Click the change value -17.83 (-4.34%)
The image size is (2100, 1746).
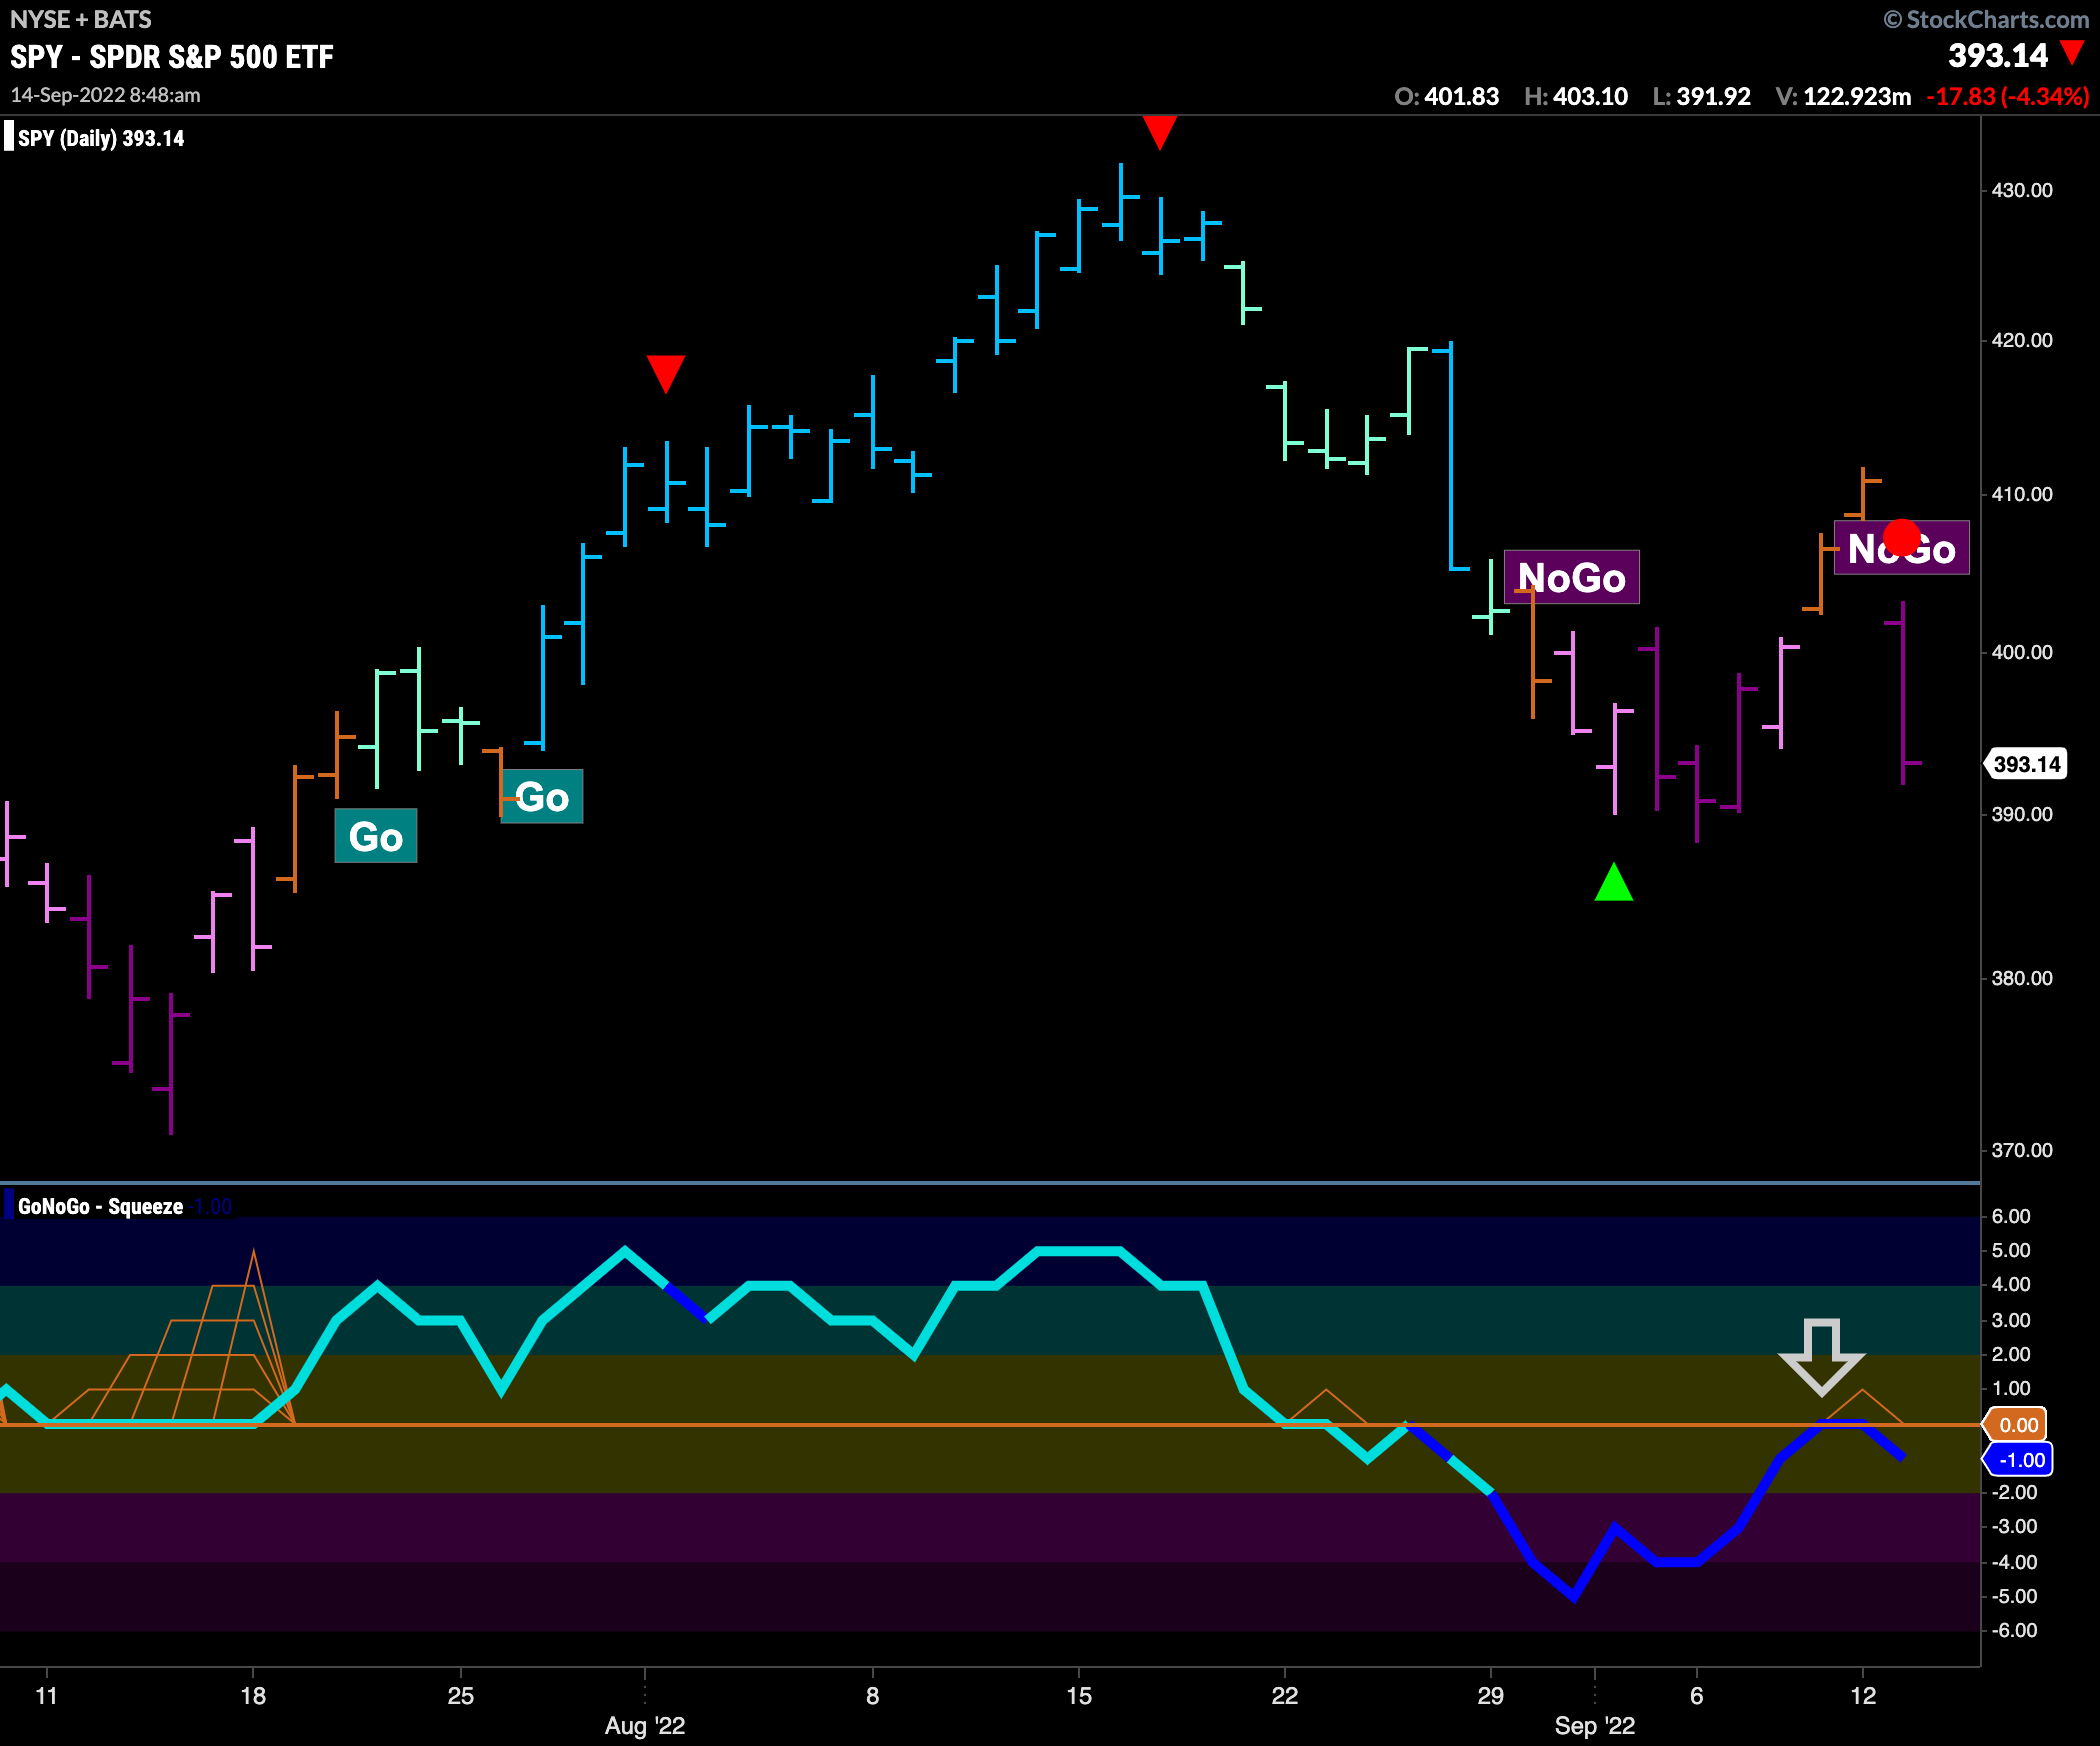[2008, 96]
